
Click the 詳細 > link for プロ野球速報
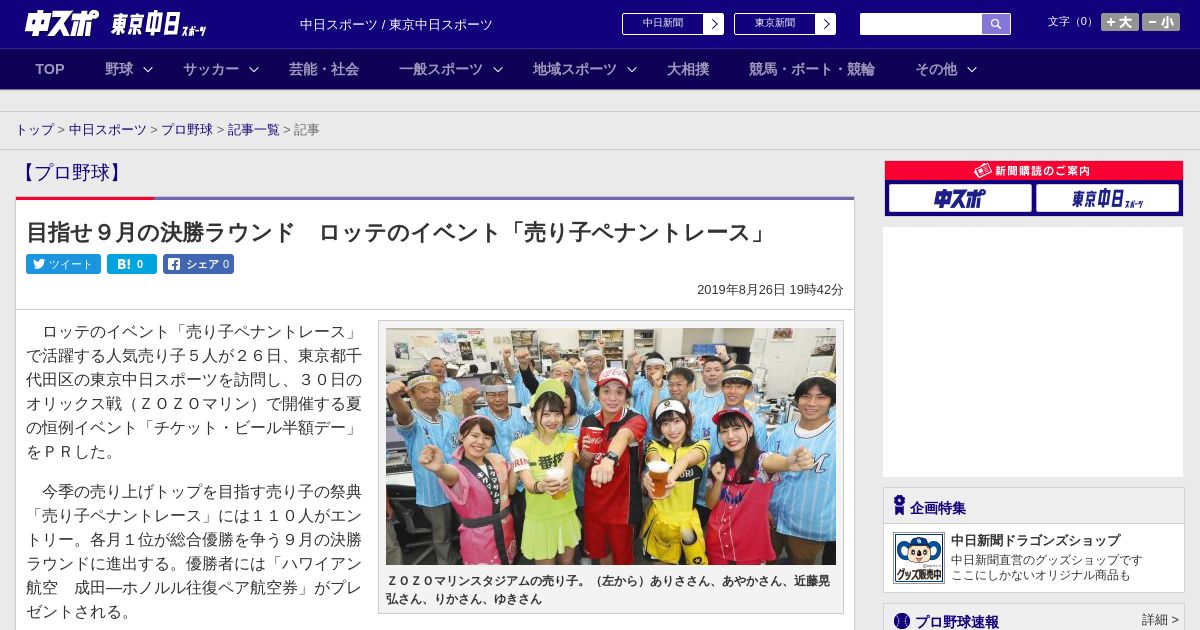[x=1160, y=620]
